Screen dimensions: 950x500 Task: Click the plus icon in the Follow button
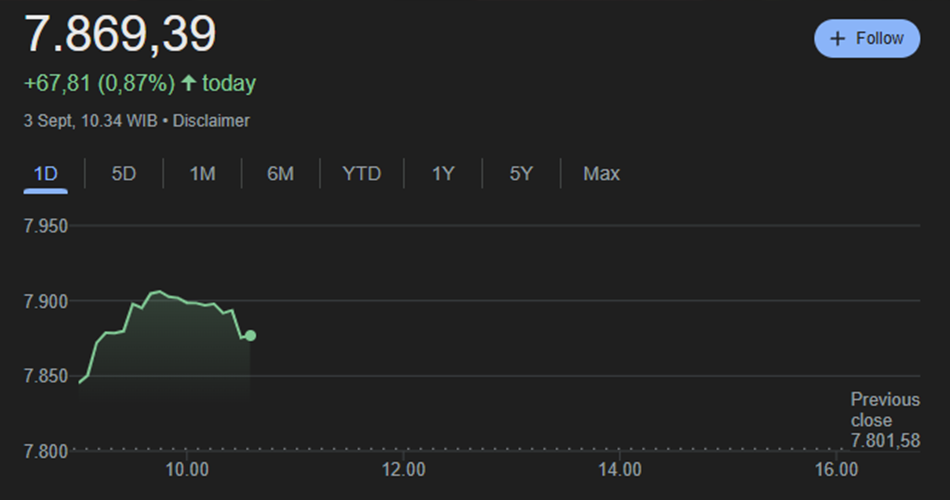(838, 39)
